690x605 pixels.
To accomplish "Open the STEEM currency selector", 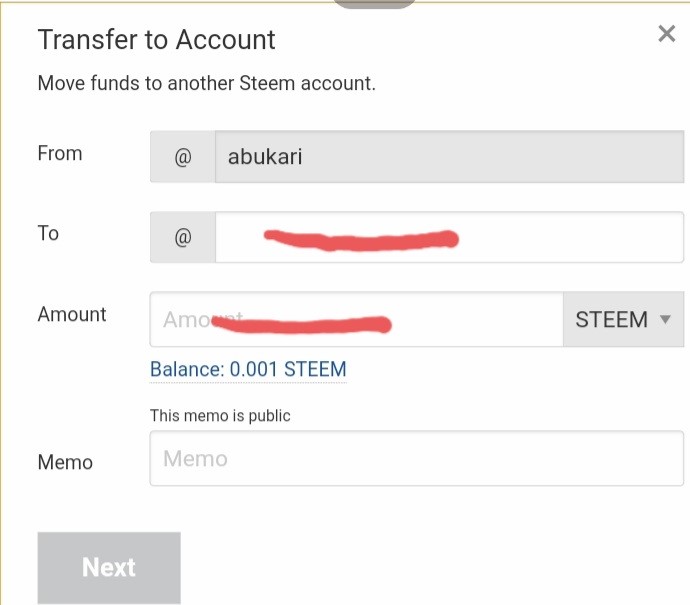I will coord(622,320).
